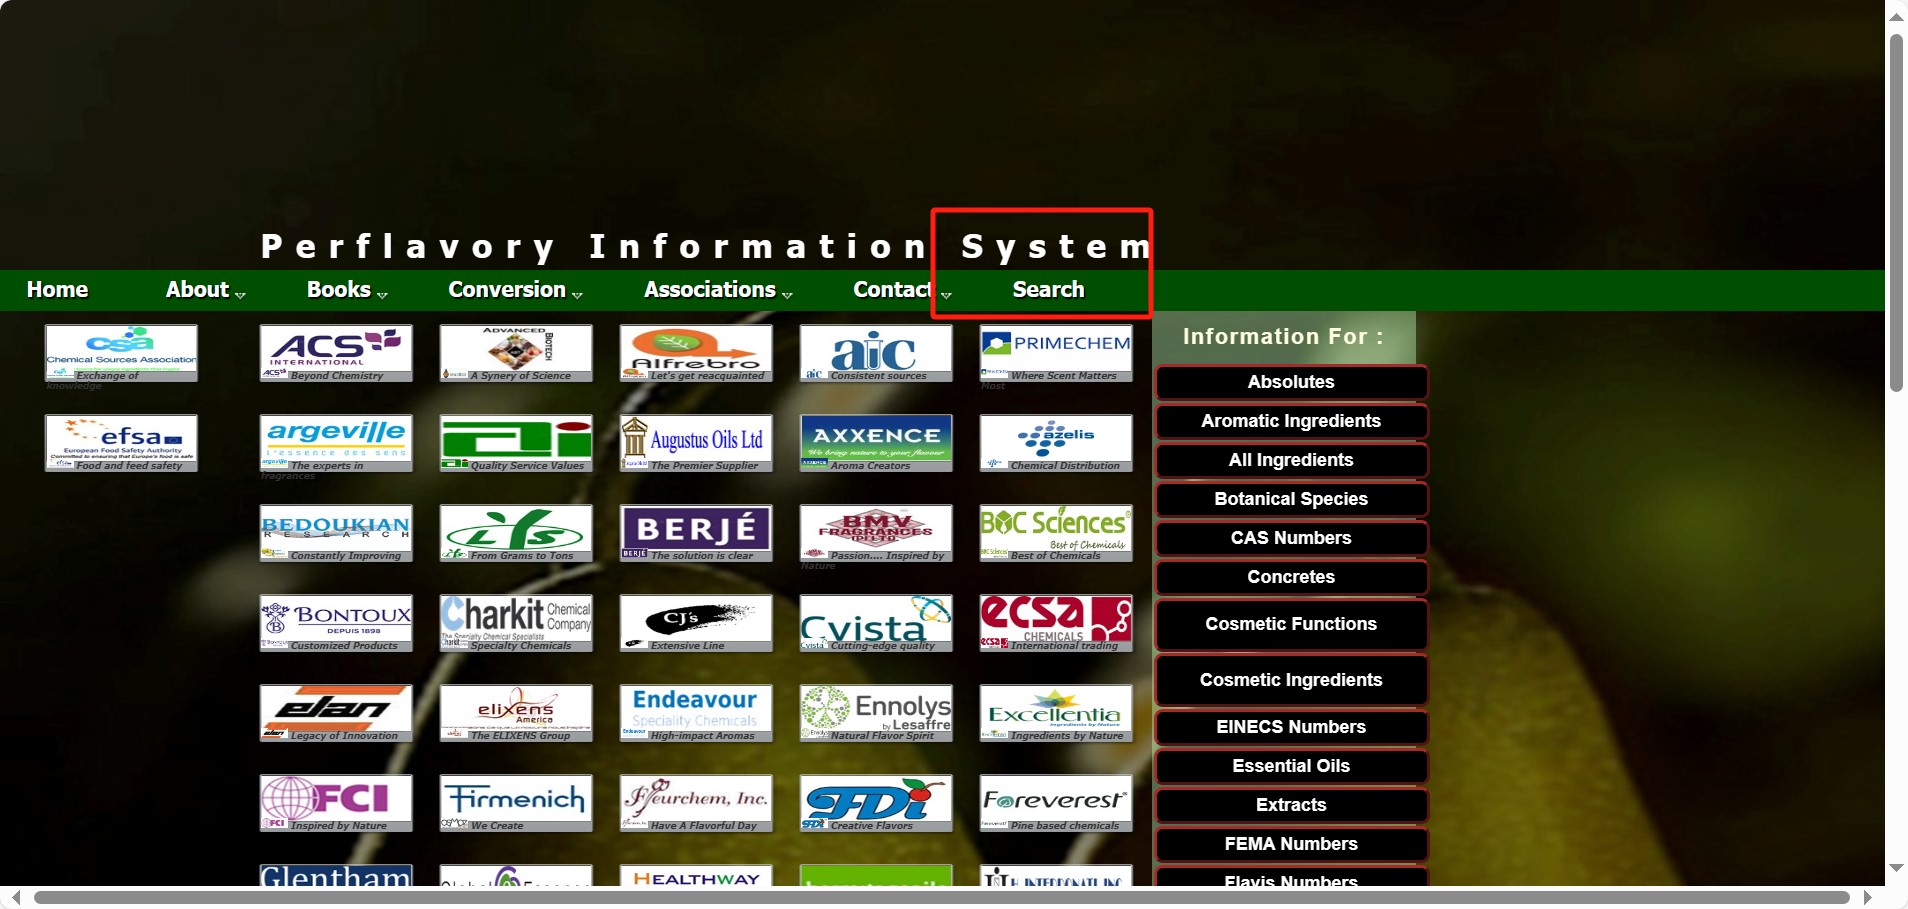1908x909 pixels.
Task: Click the Ennolys by Lesaffre logo
Action: point(876,712)
